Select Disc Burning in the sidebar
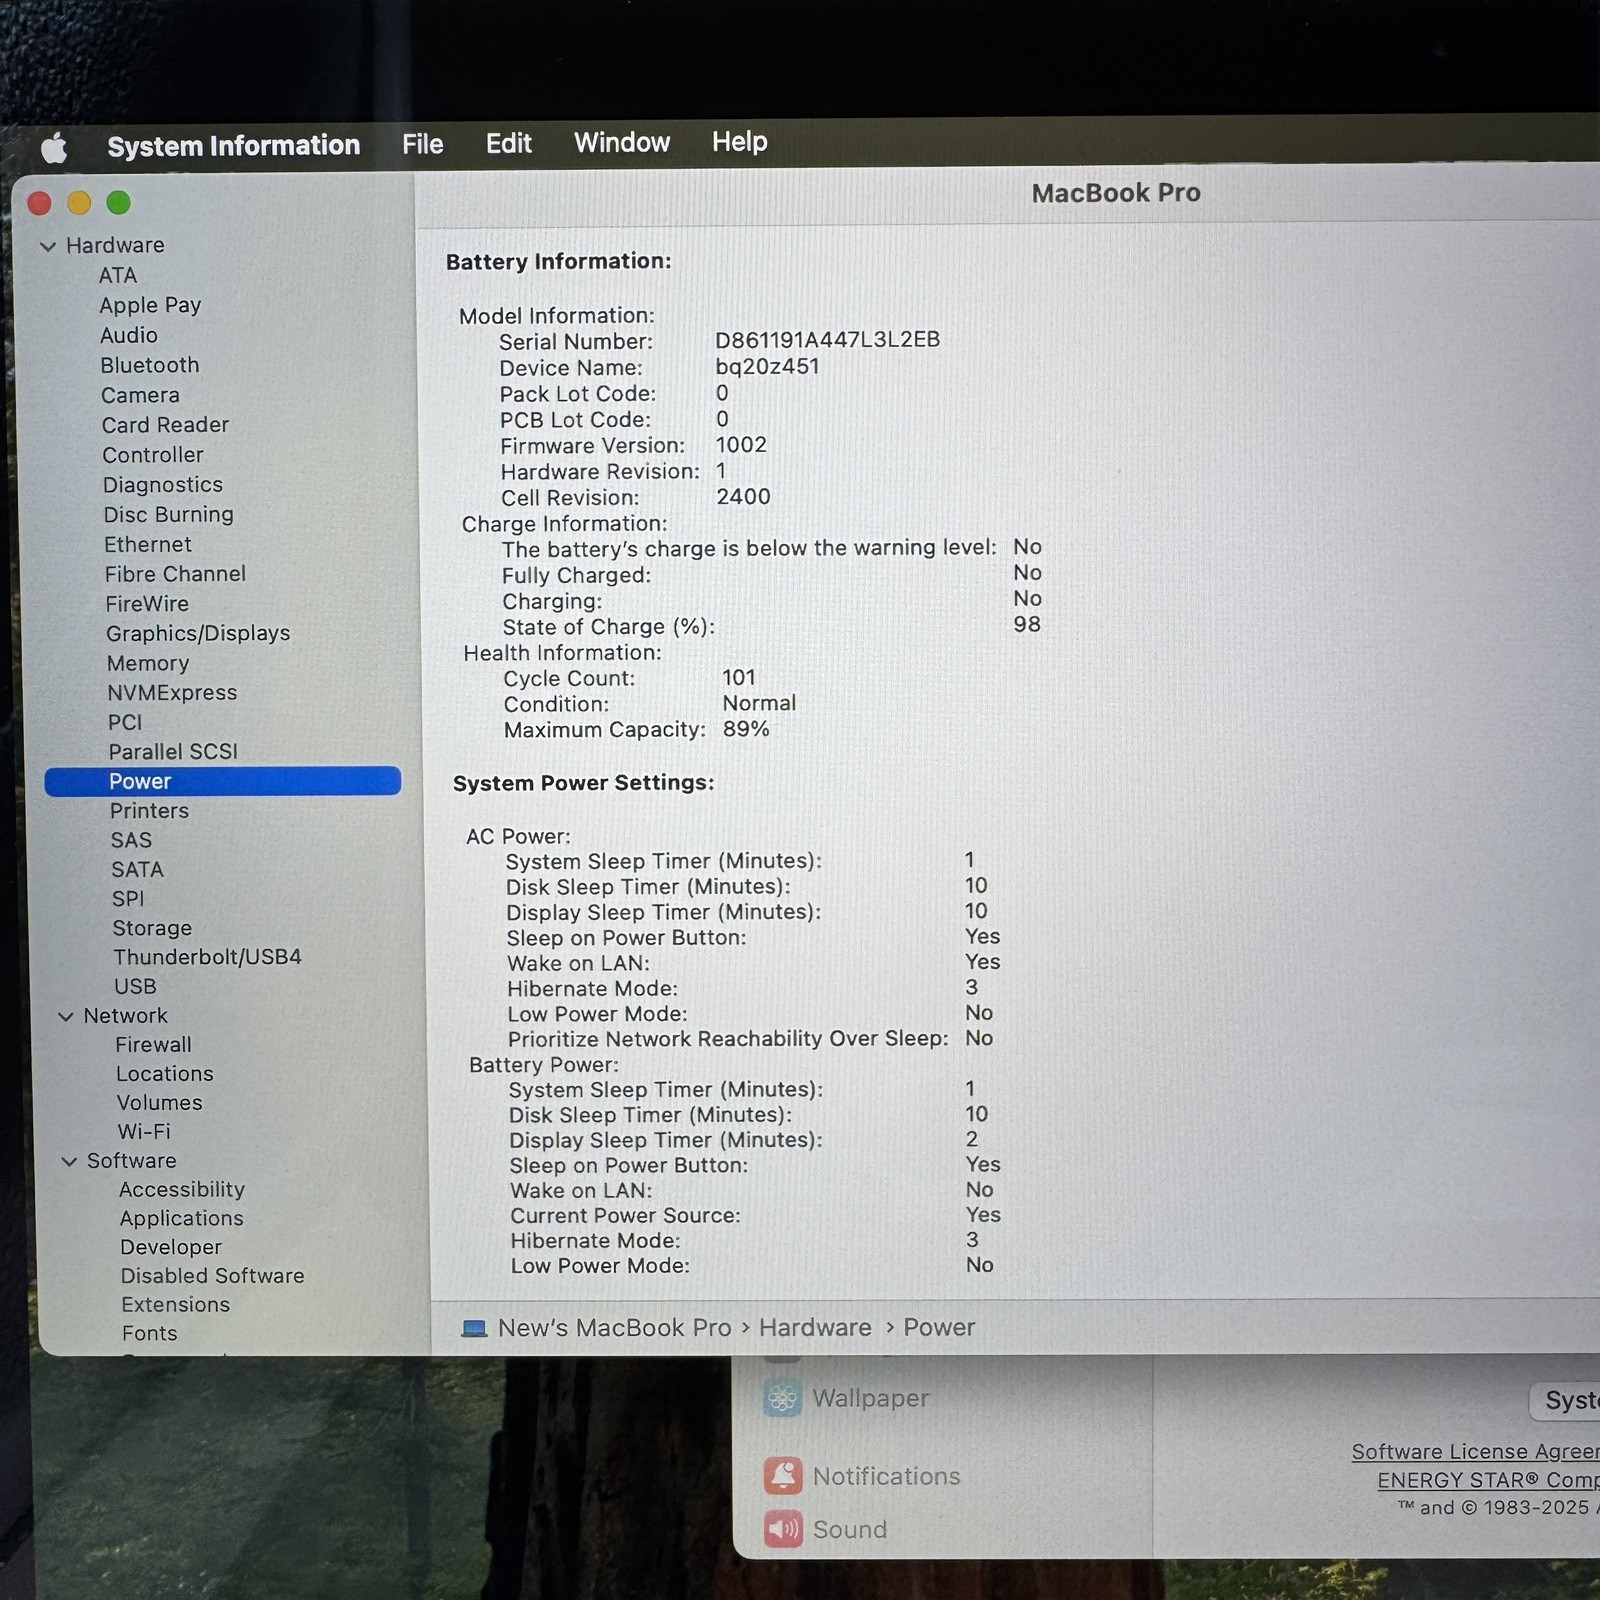Viewport: 1600px width, 1600px height. [x=168, y=515]
